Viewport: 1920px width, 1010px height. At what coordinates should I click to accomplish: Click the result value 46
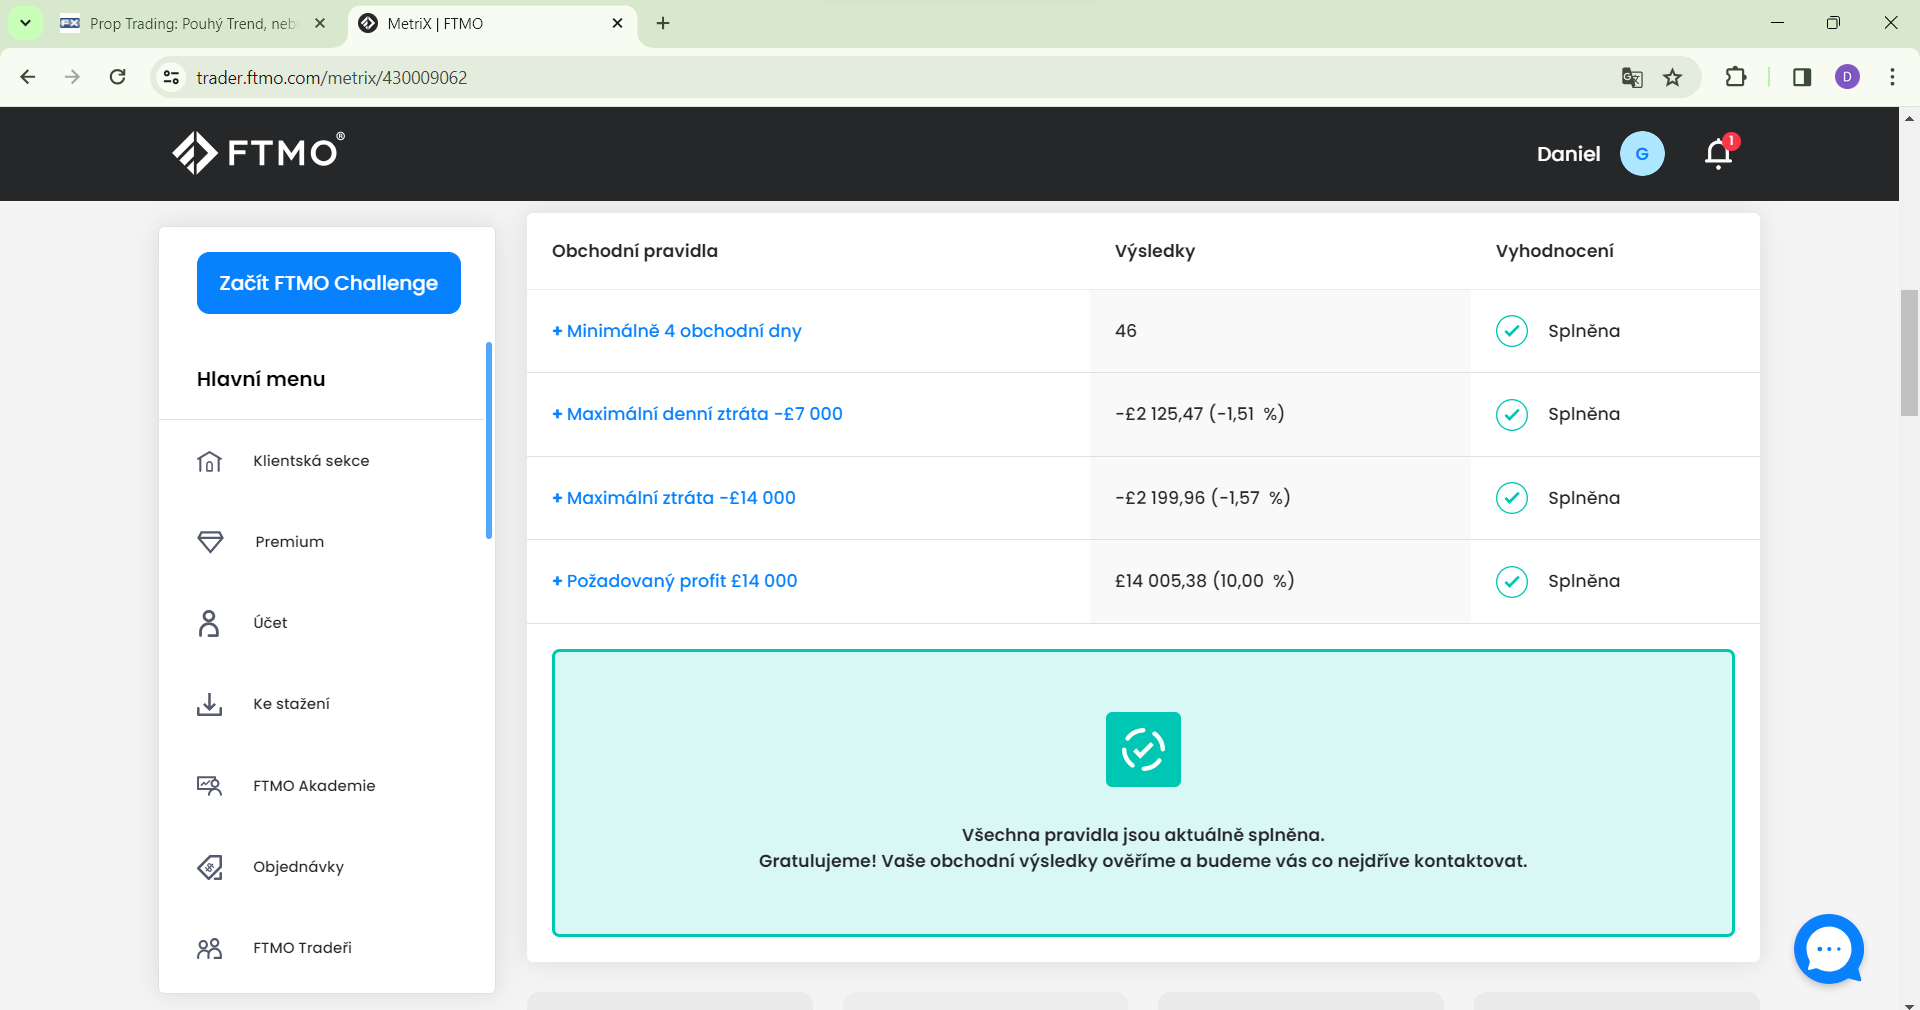1126,331
